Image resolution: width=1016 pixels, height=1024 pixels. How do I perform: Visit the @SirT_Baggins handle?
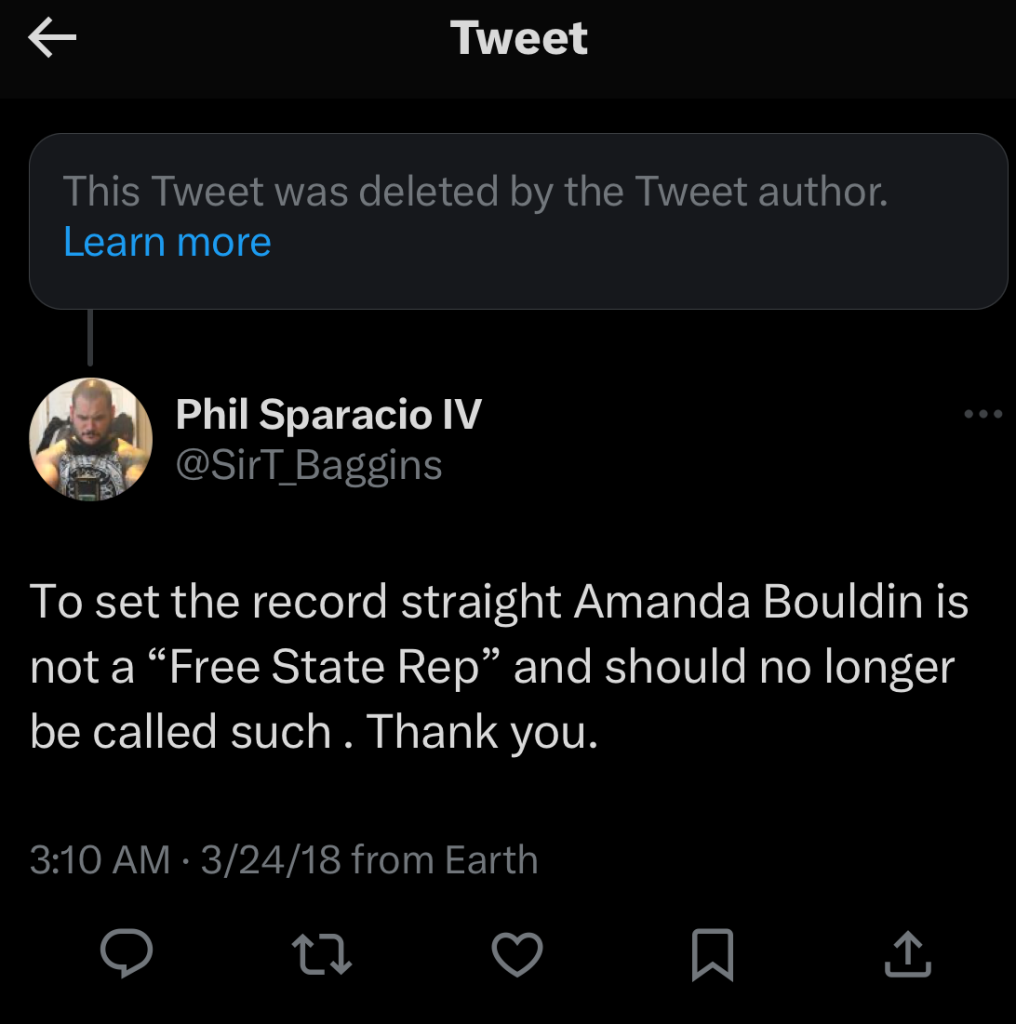[x=309, y=465]
